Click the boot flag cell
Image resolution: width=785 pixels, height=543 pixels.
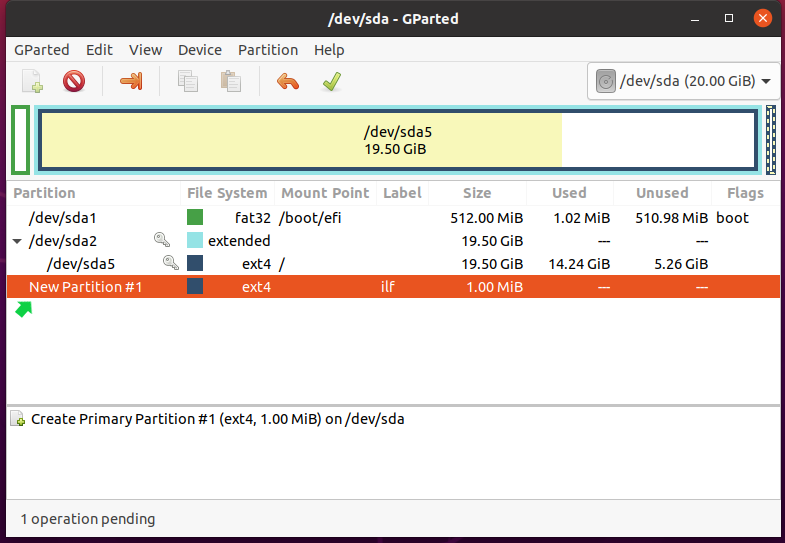(732, 218)
